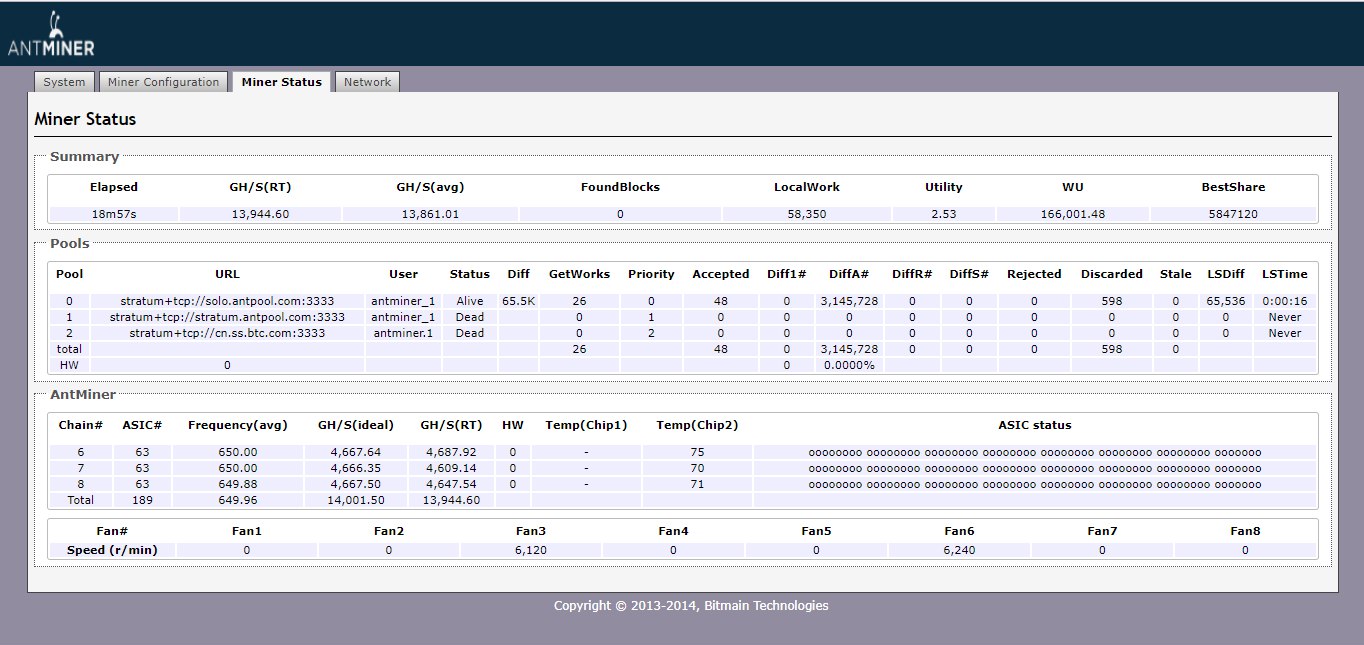Switch to Miner Configuration tab
1364x645 pixels.
click(x=163, y=82)
